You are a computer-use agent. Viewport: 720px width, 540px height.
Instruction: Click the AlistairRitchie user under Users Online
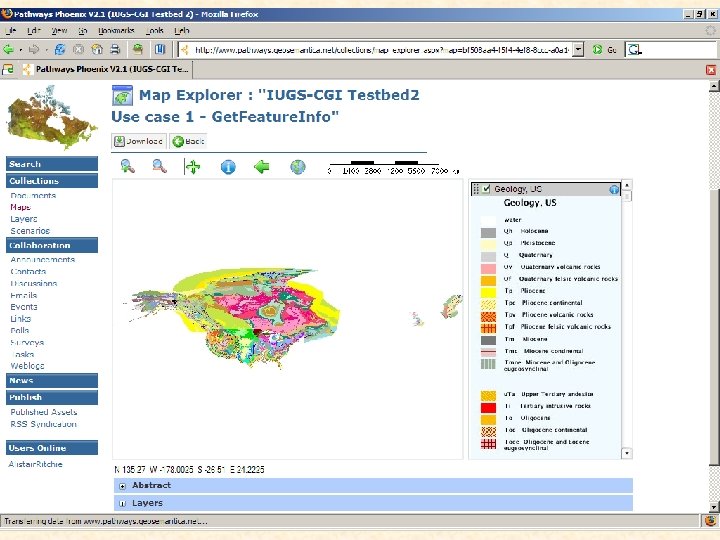pyautogui.click(x=35, y=464)
